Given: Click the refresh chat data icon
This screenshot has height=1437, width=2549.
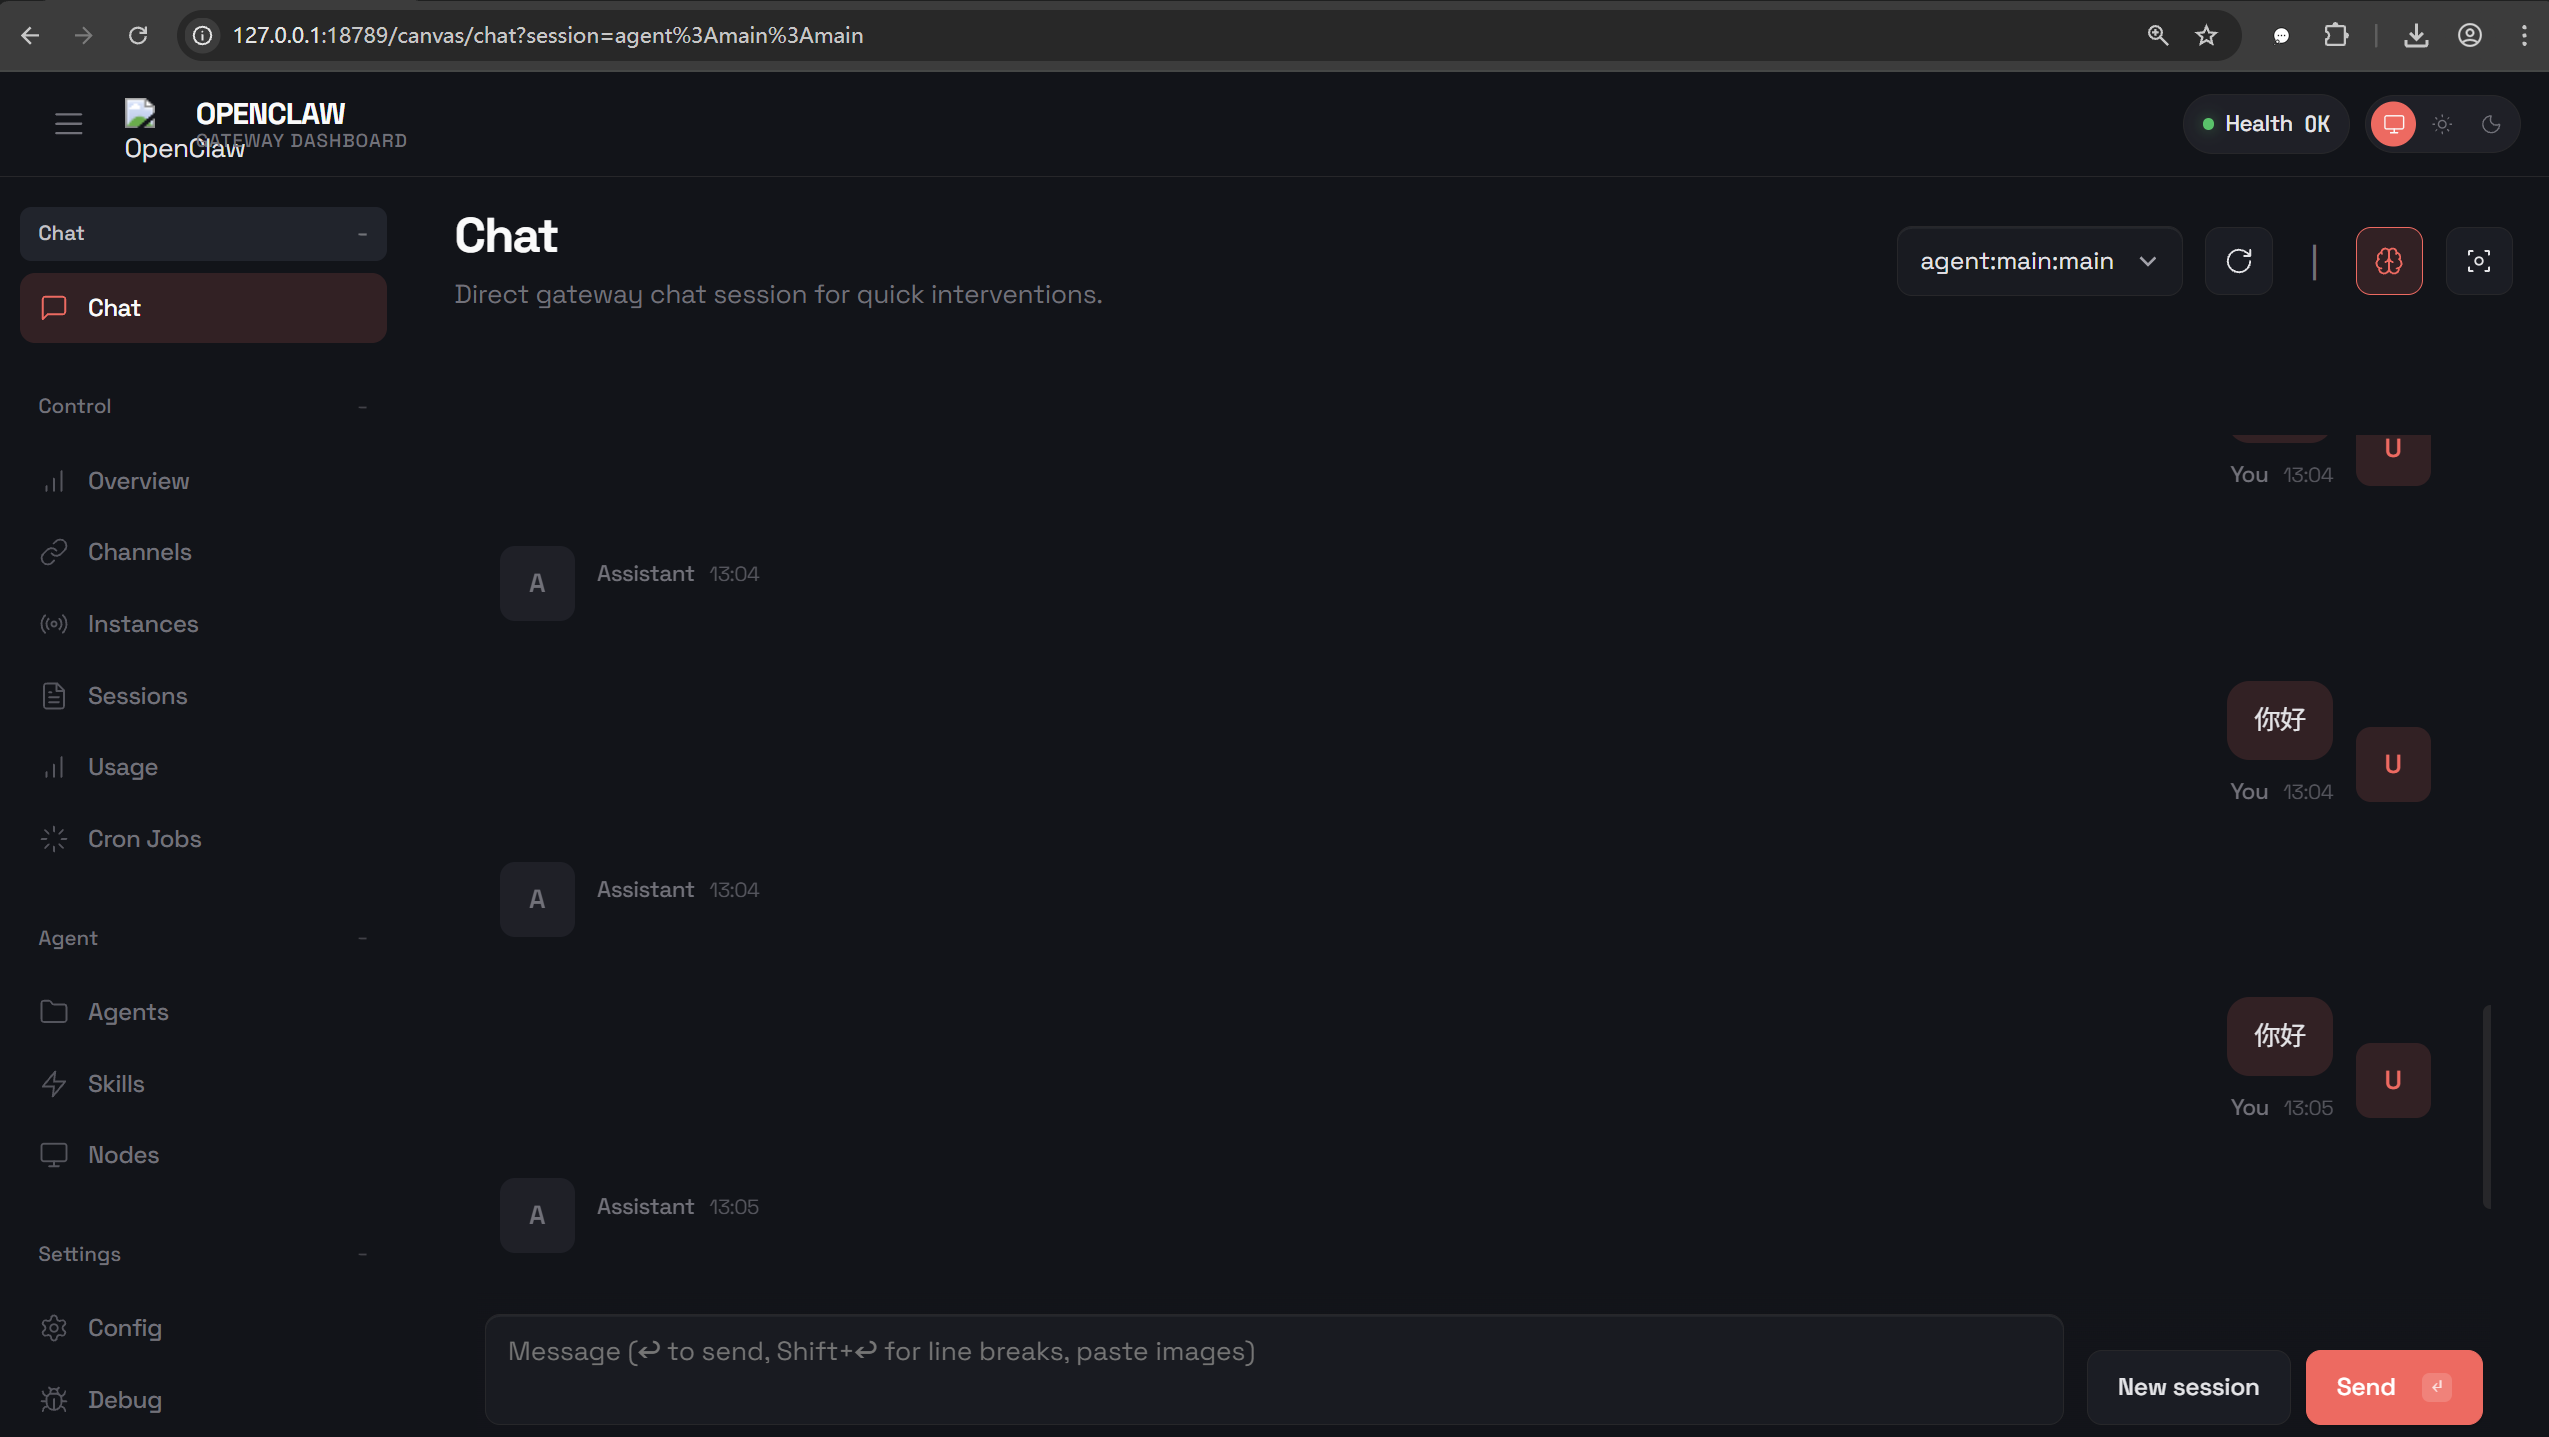Looking at the screenshot, I should coord(2239,261).
